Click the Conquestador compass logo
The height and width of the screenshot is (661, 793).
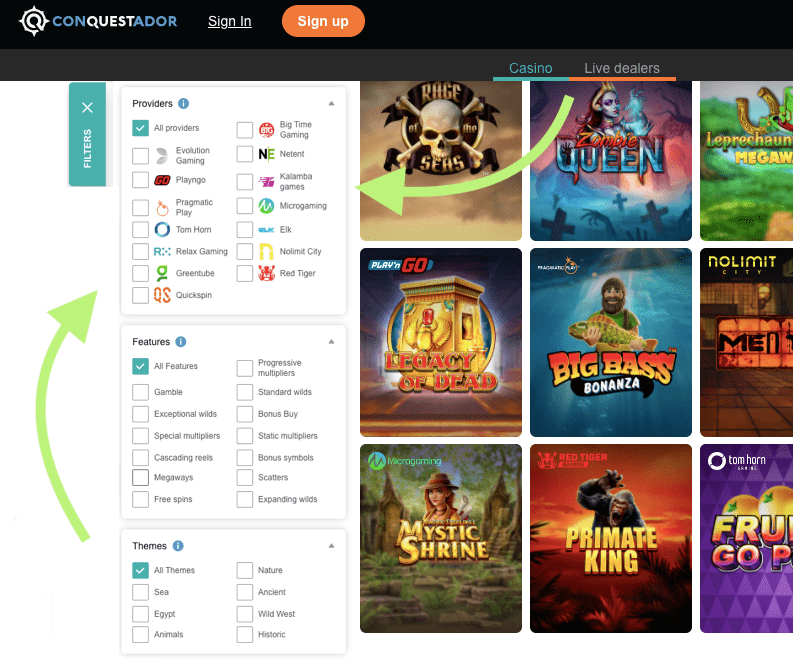(x=34, y=21)
